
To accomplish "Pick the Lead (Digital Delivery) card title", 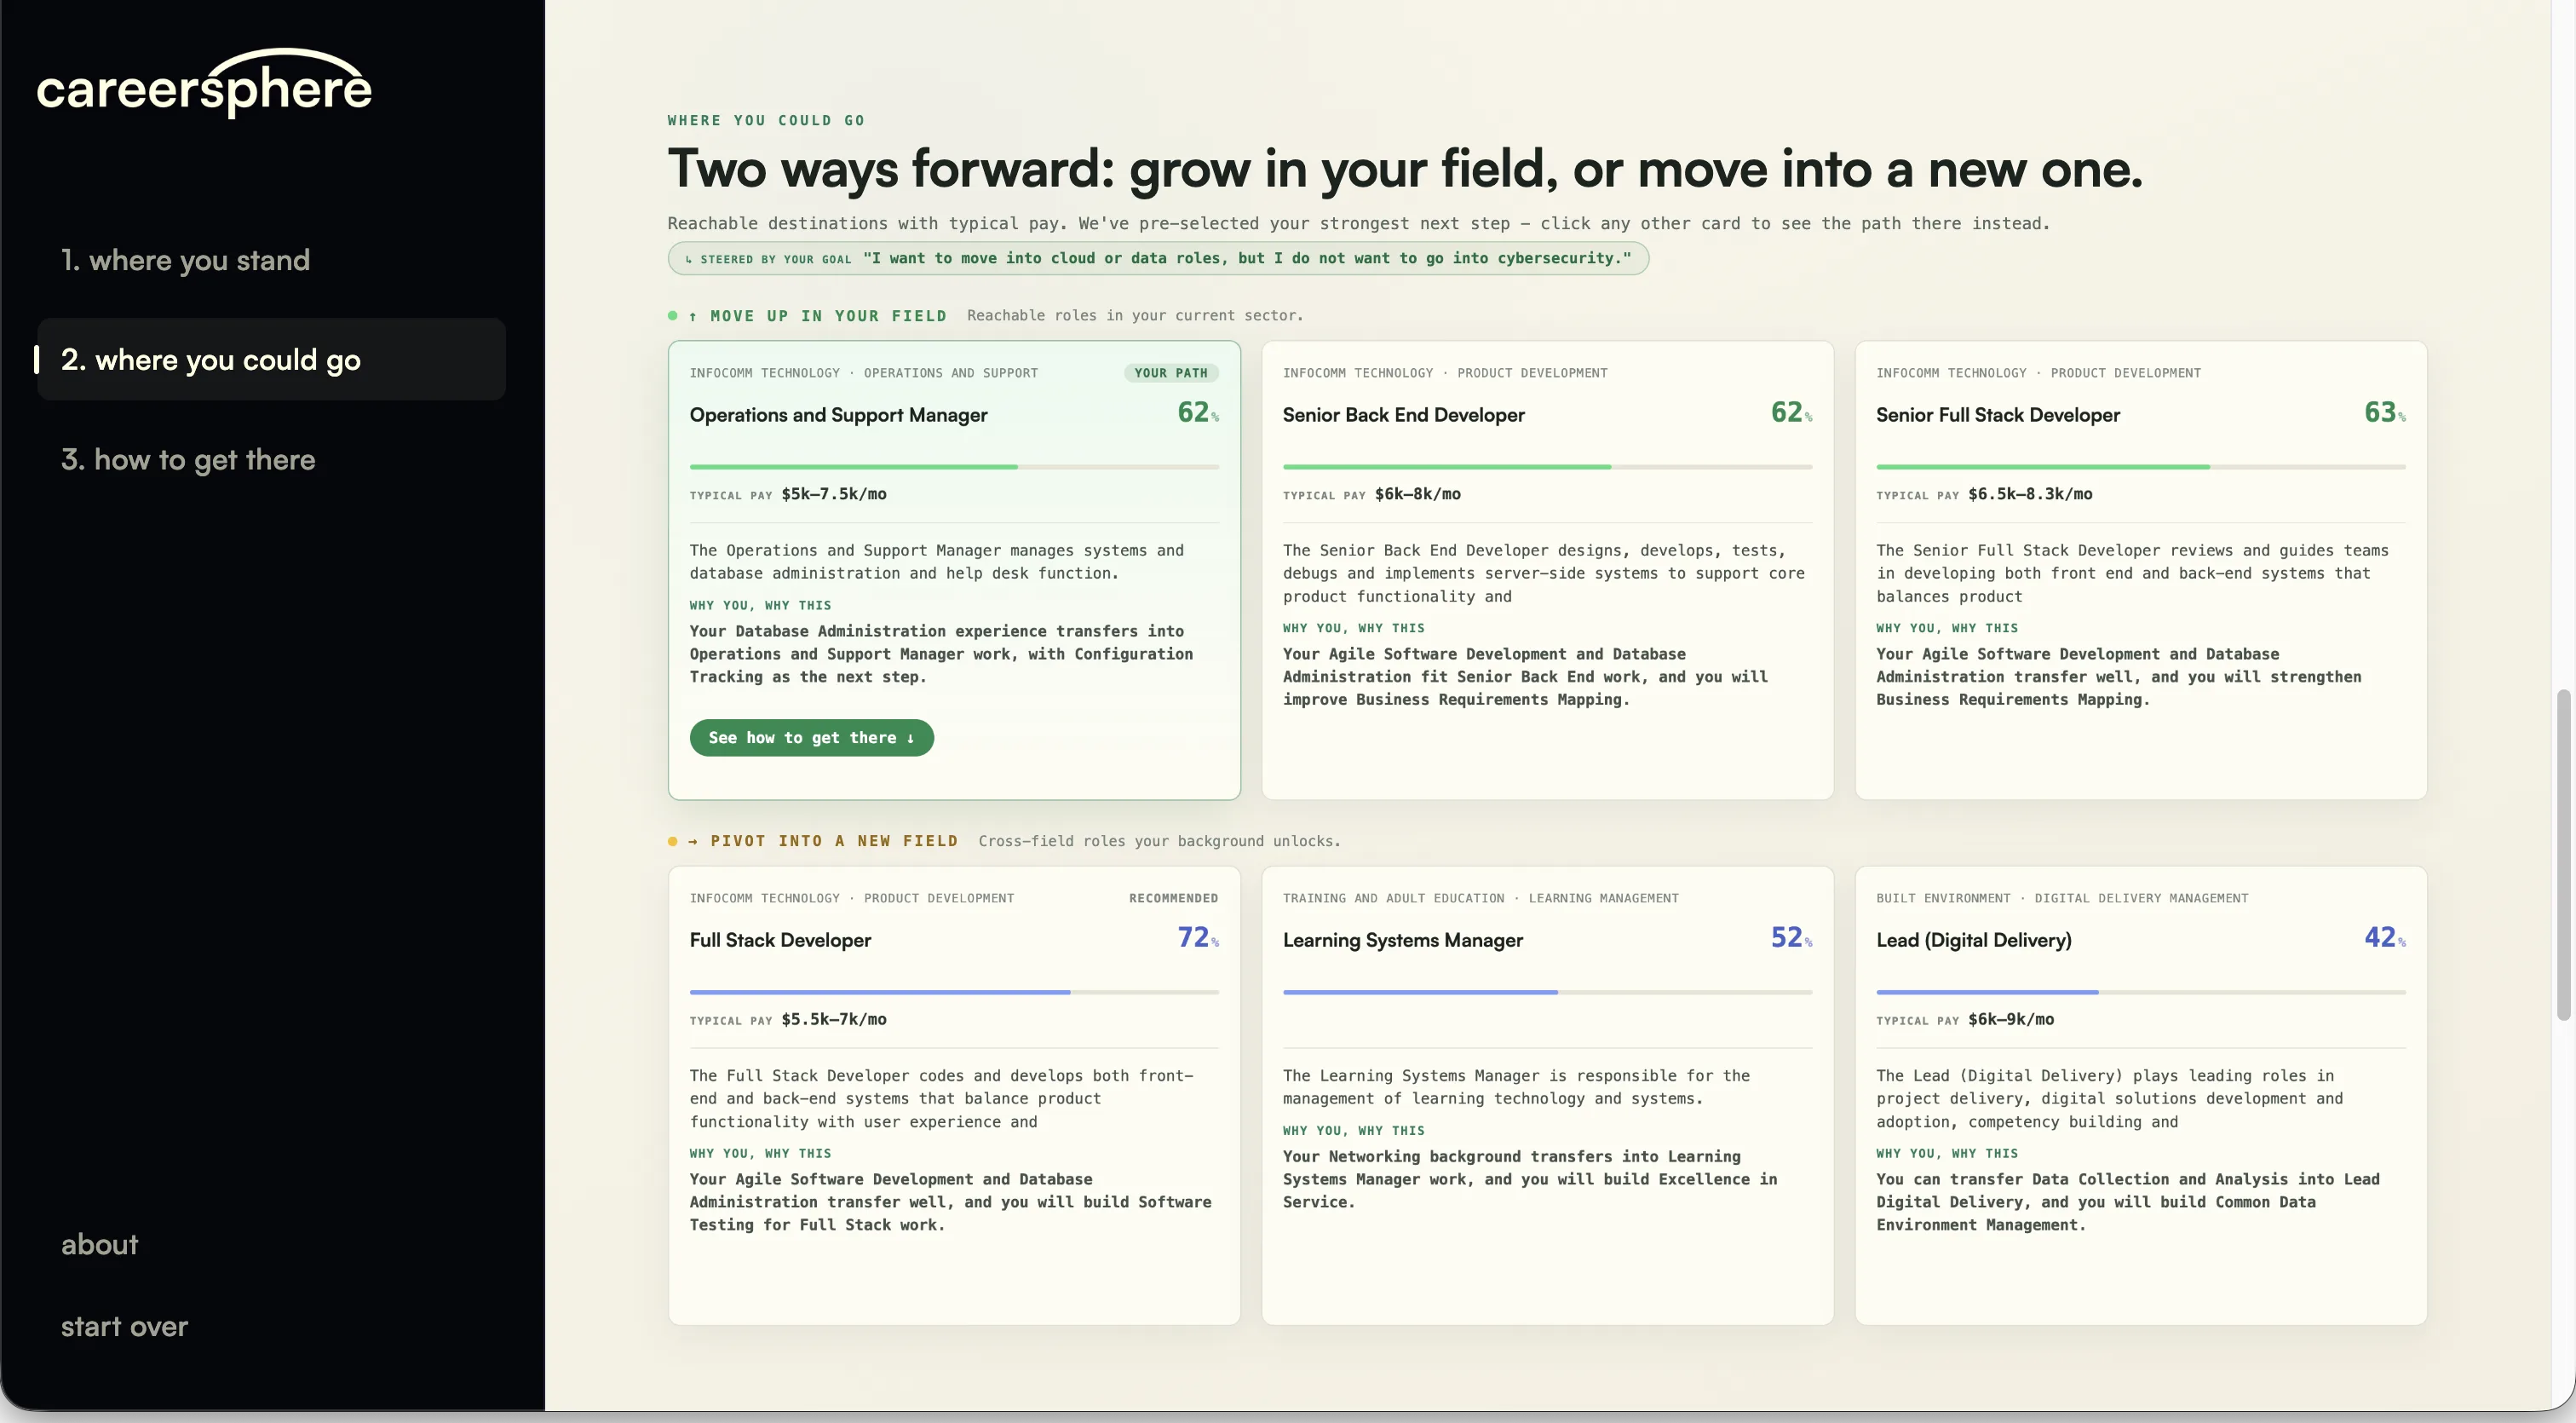I will (x=1973, y=940).
